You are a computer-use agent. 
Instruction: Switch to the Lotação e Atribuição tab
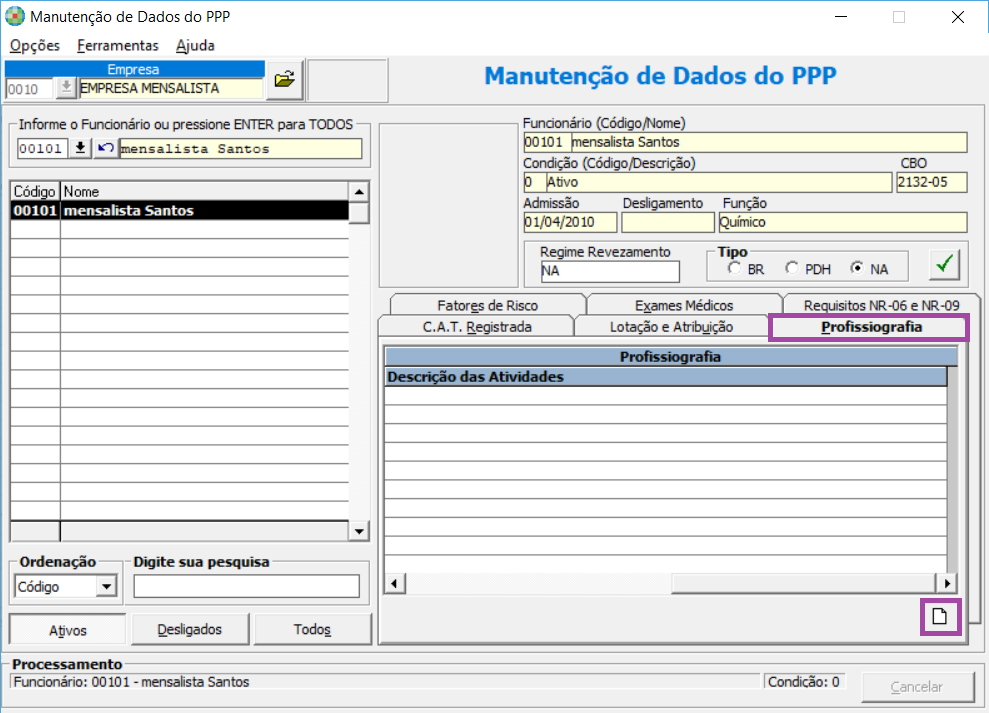[671, 327]
